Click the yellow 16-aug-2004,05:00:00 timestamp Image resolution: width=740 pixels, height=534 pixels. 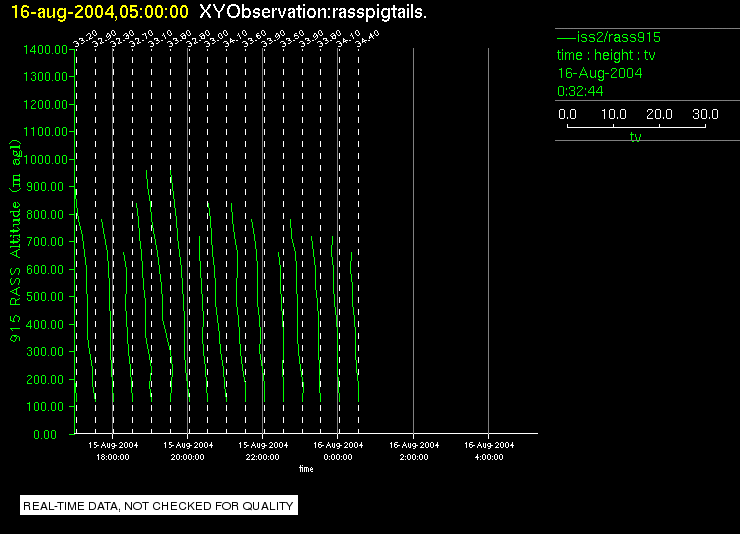click(x=100, y=12)
